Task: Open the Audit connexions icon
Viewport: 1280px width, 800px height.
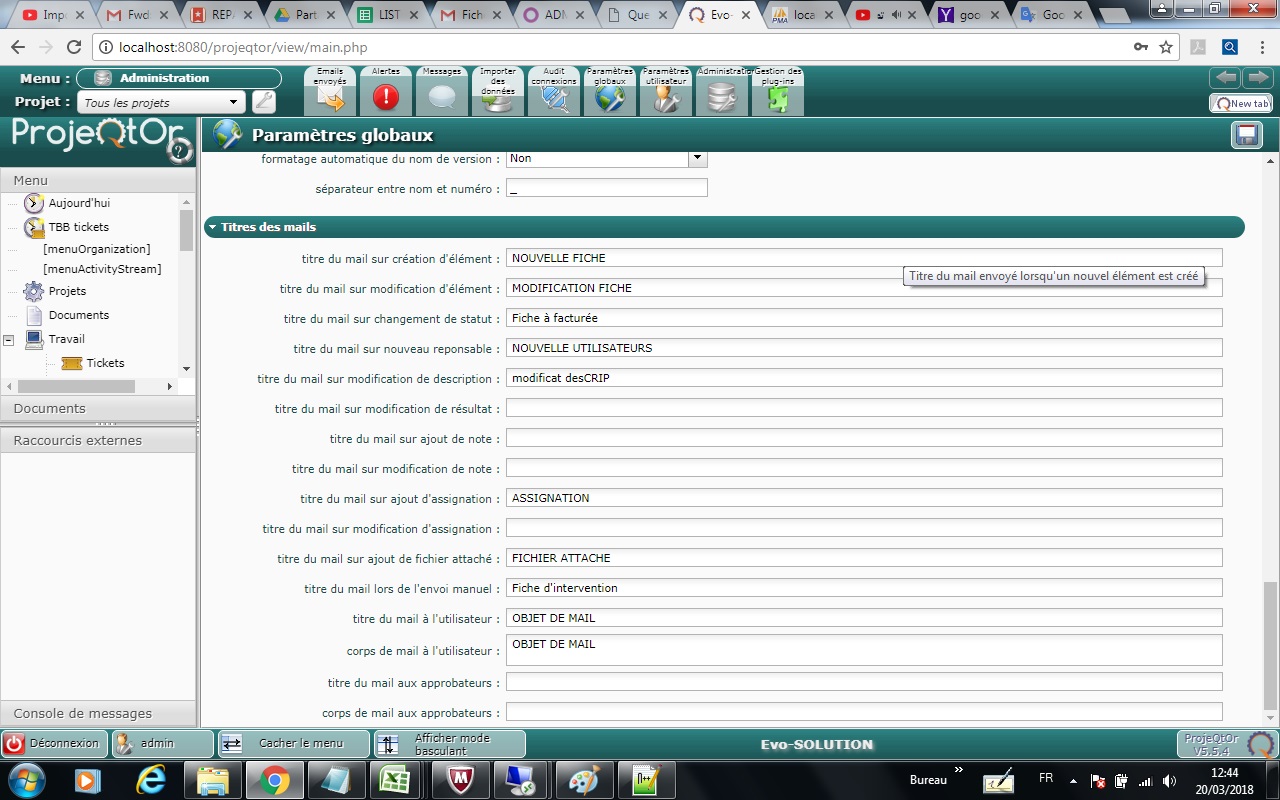Action: click(554, 97)
